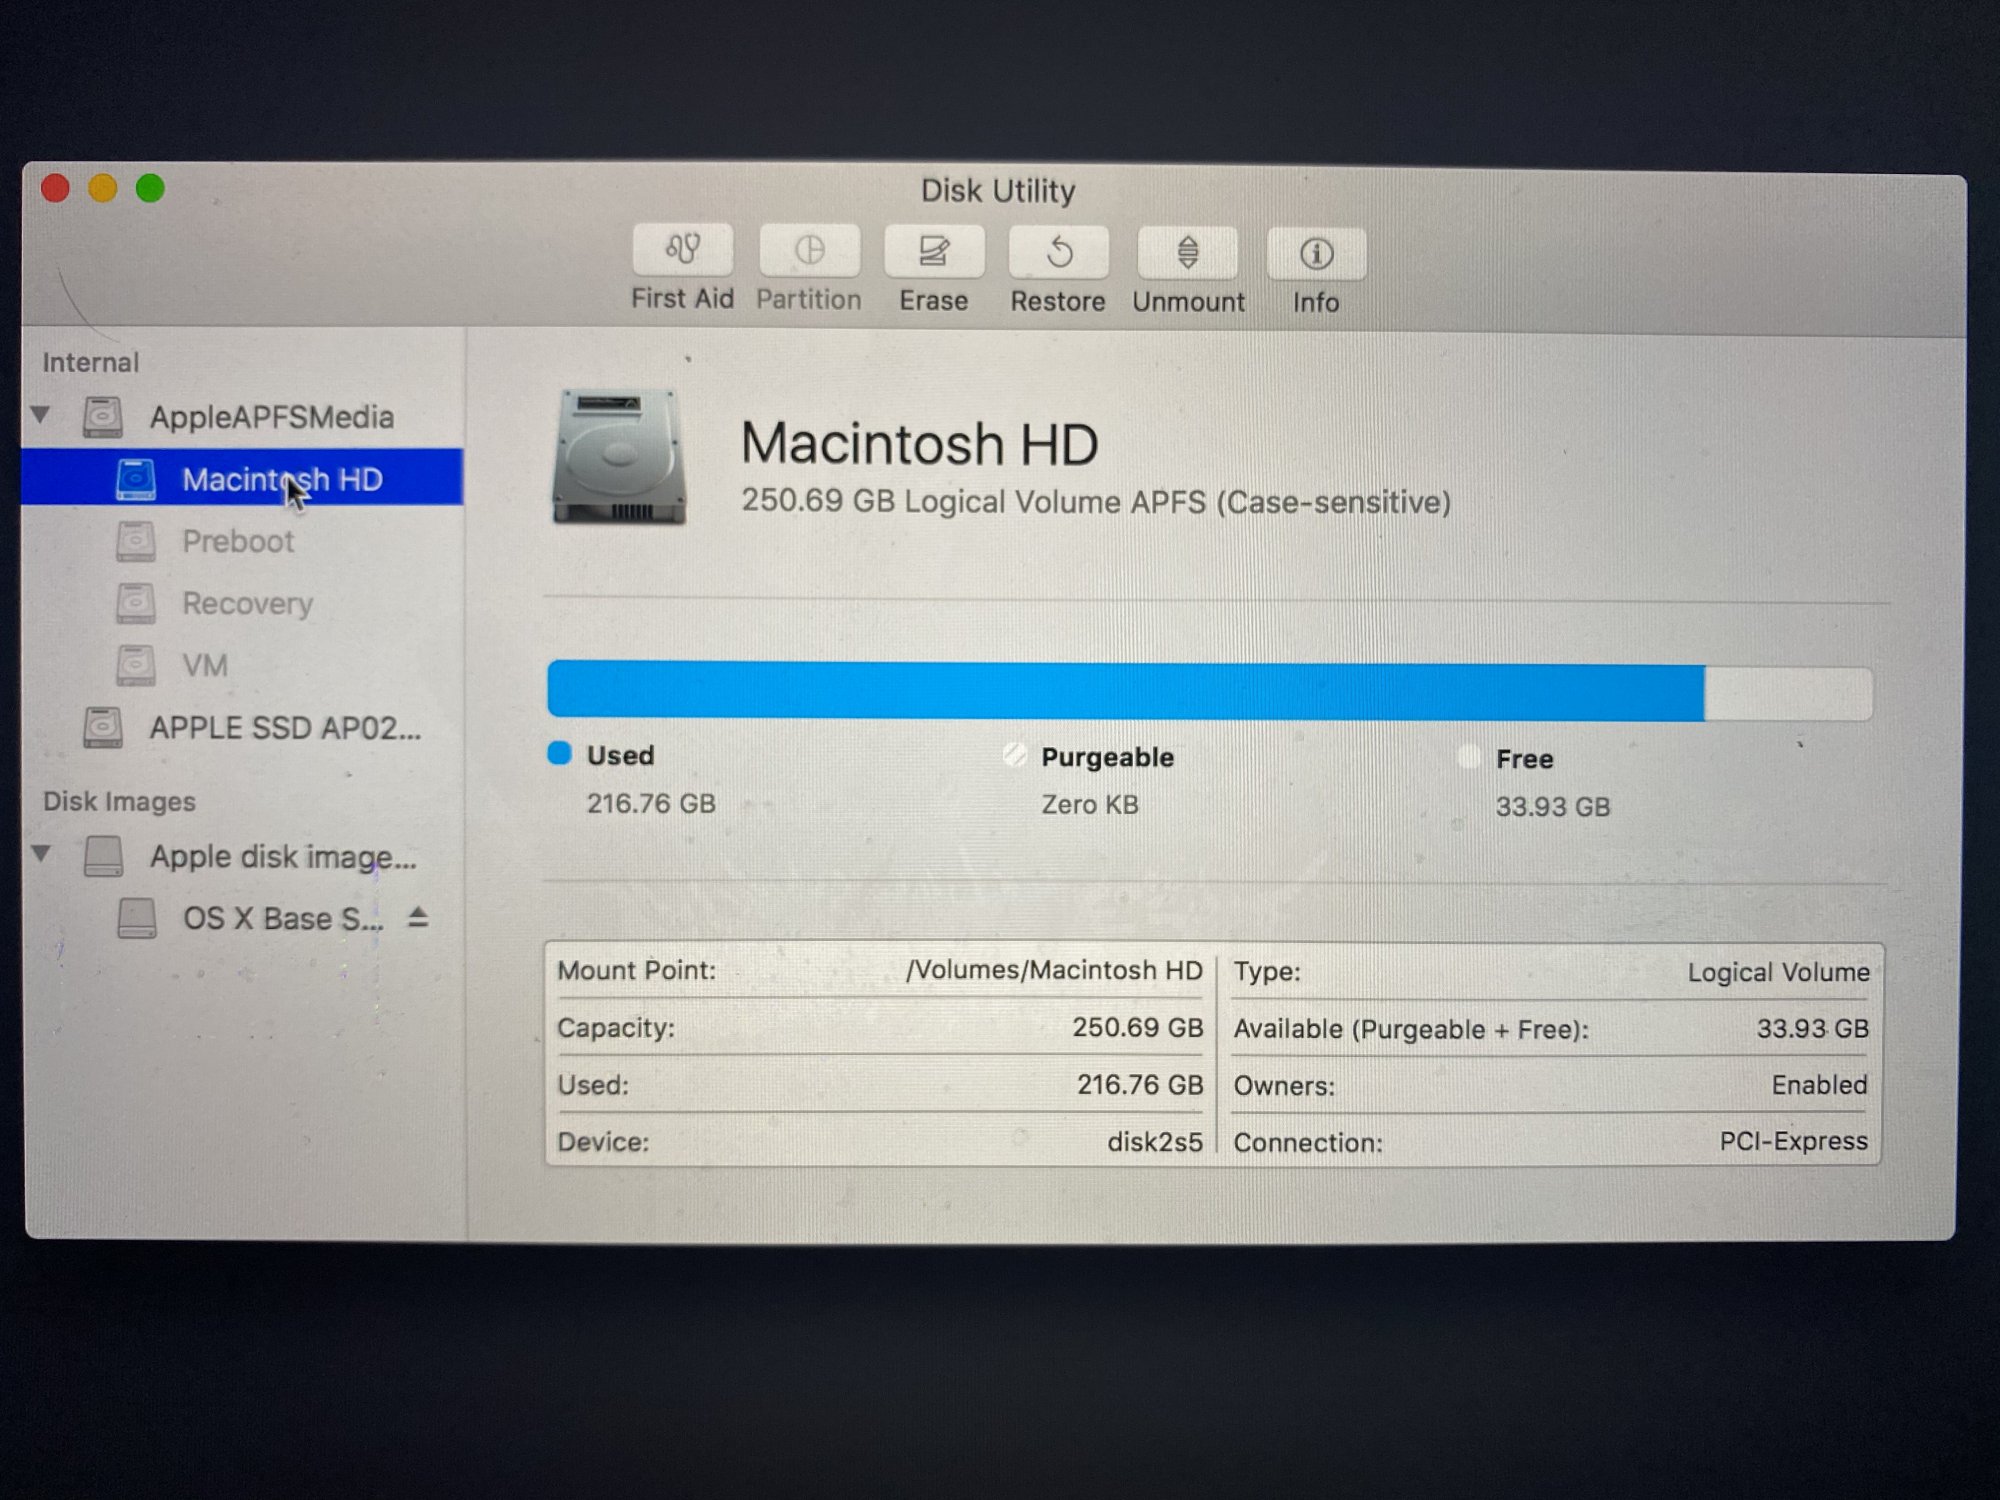Zoom the Disk Utility window with green button
Viewport: 2000px width, 1500px height.
(x=150, y=188)
